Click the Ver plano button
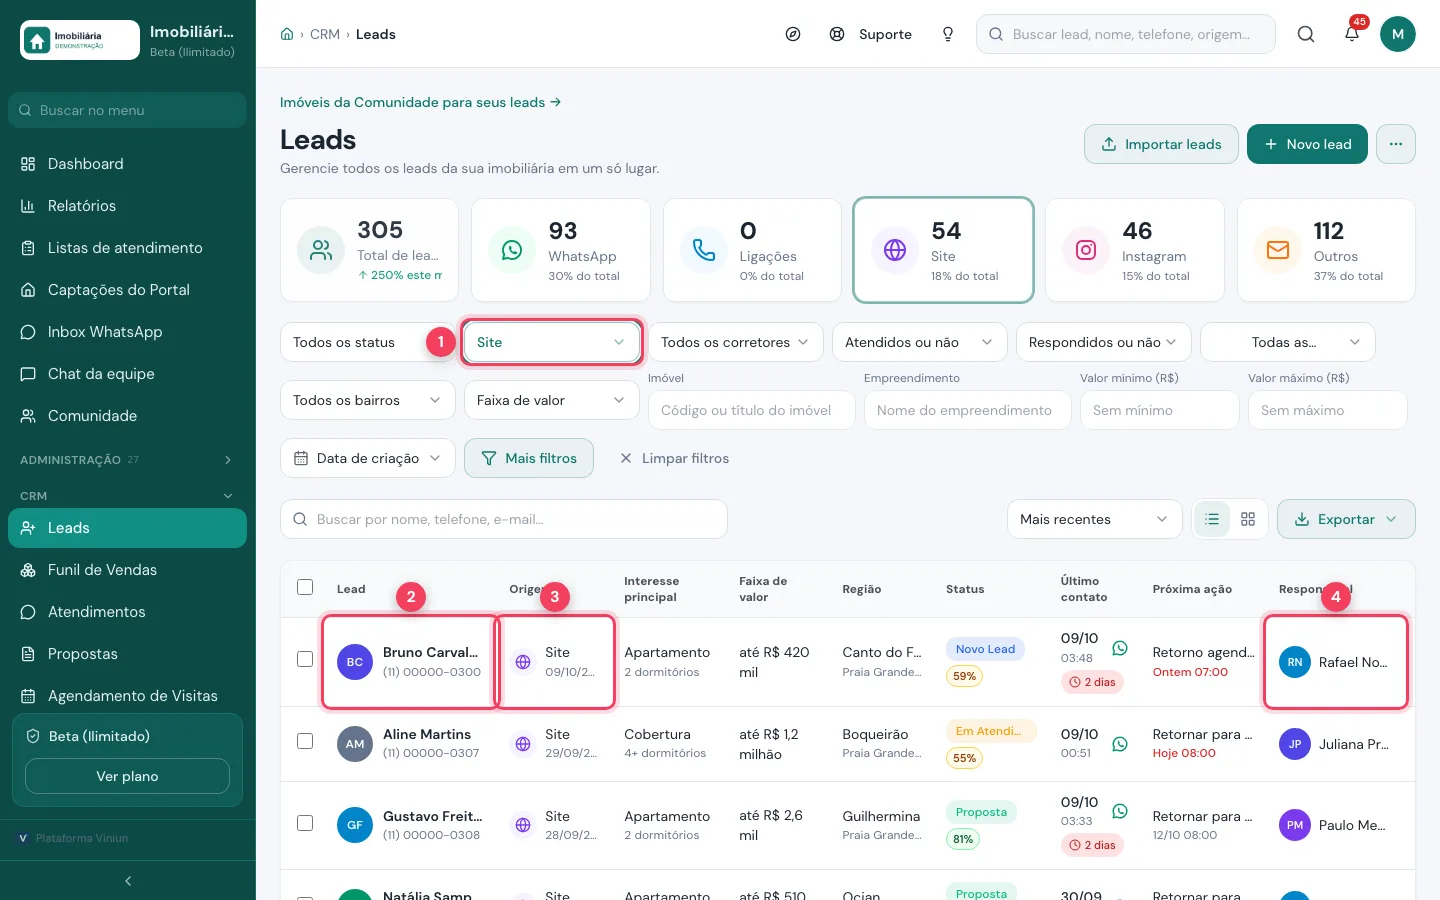This screenshot has width=1440, height=900. click(x=127, y=776)
